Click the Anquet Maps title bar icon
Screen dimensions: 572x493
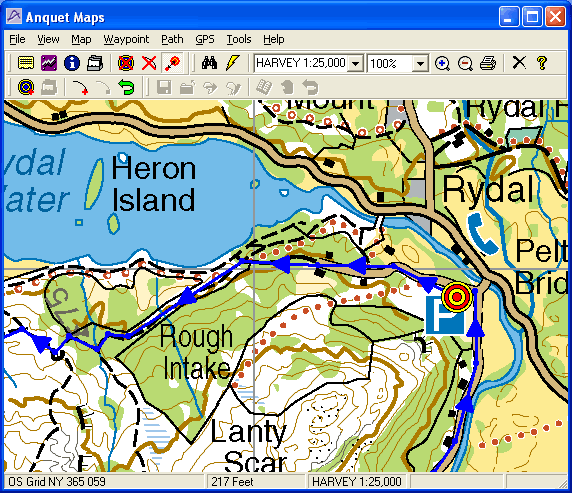point(14,17)
